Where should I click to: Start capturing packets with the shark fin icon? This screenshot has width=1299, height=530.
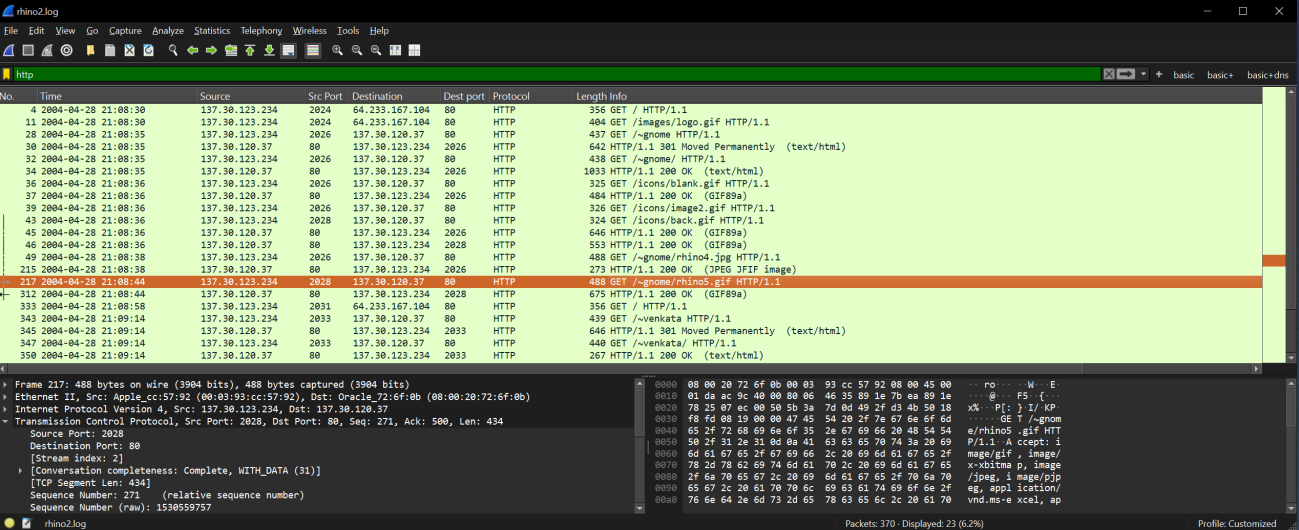pos(9,50)
